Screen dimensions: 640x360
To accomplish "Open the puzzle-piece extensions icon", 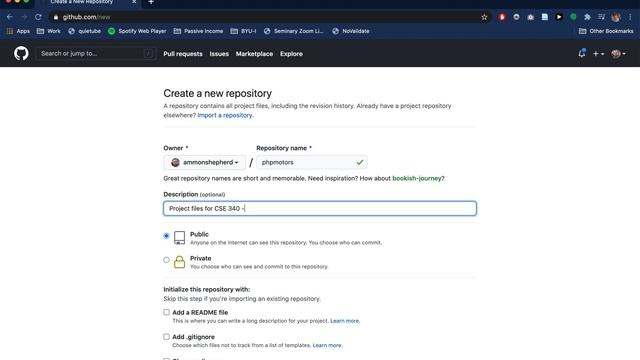I will click(587, 17).
